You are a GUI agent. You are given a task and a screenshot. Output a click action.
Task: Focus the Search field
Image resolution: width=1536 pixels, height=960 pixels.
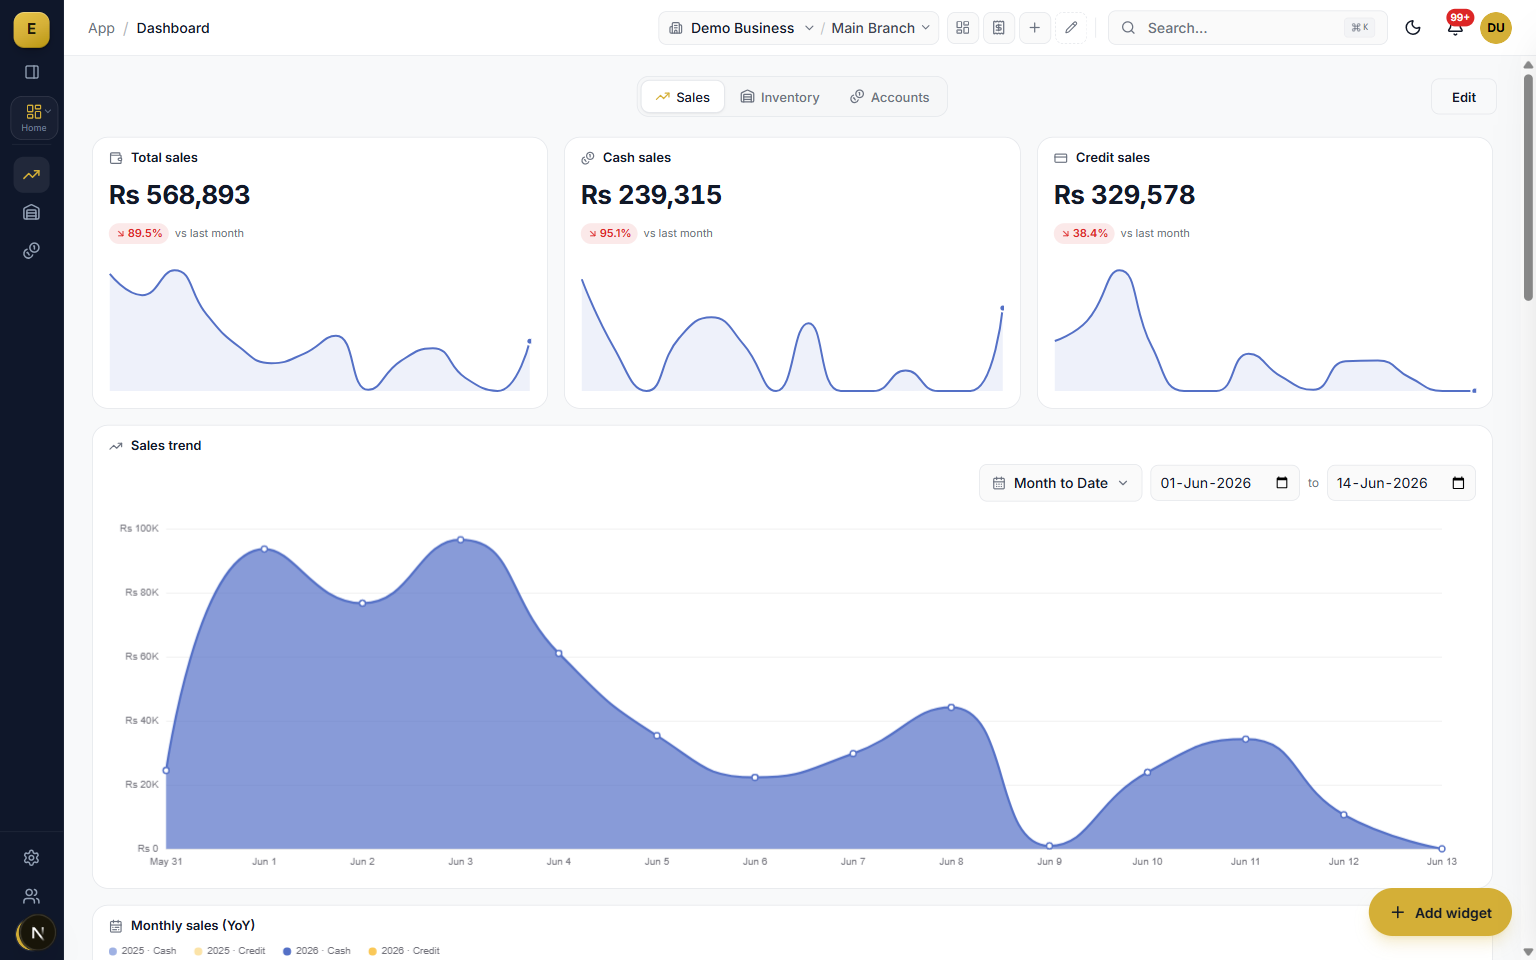[x=1248, y=28]
